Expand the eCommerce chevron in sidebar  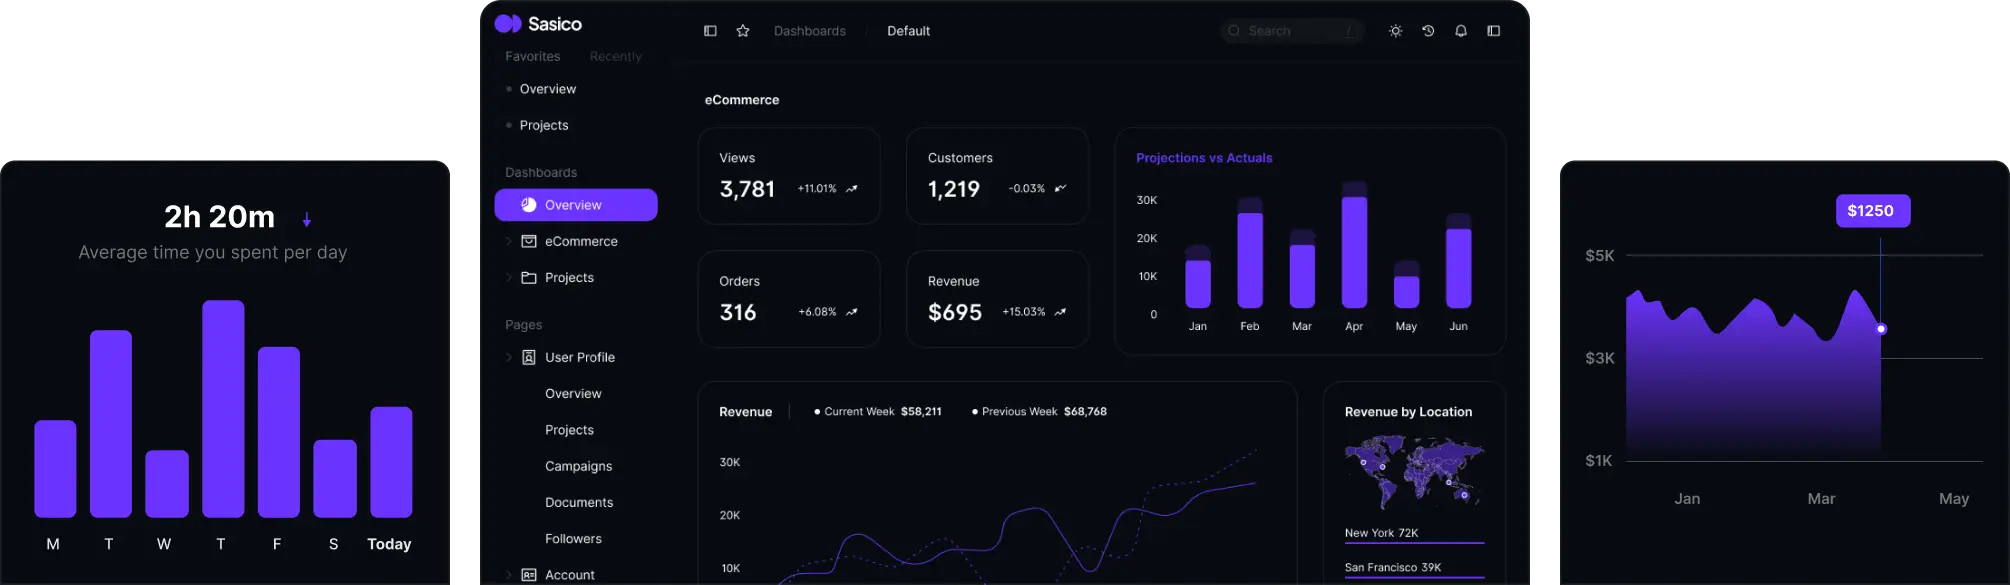point(508,241)
